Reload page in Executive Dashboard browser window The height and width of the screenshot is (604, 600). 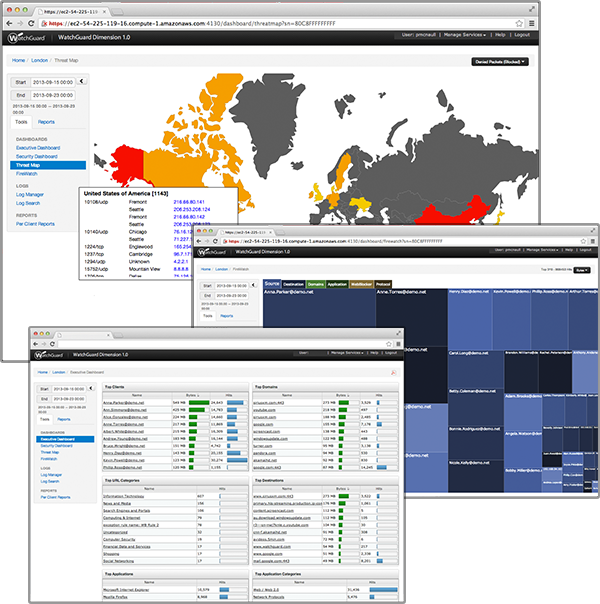(52, 344)
